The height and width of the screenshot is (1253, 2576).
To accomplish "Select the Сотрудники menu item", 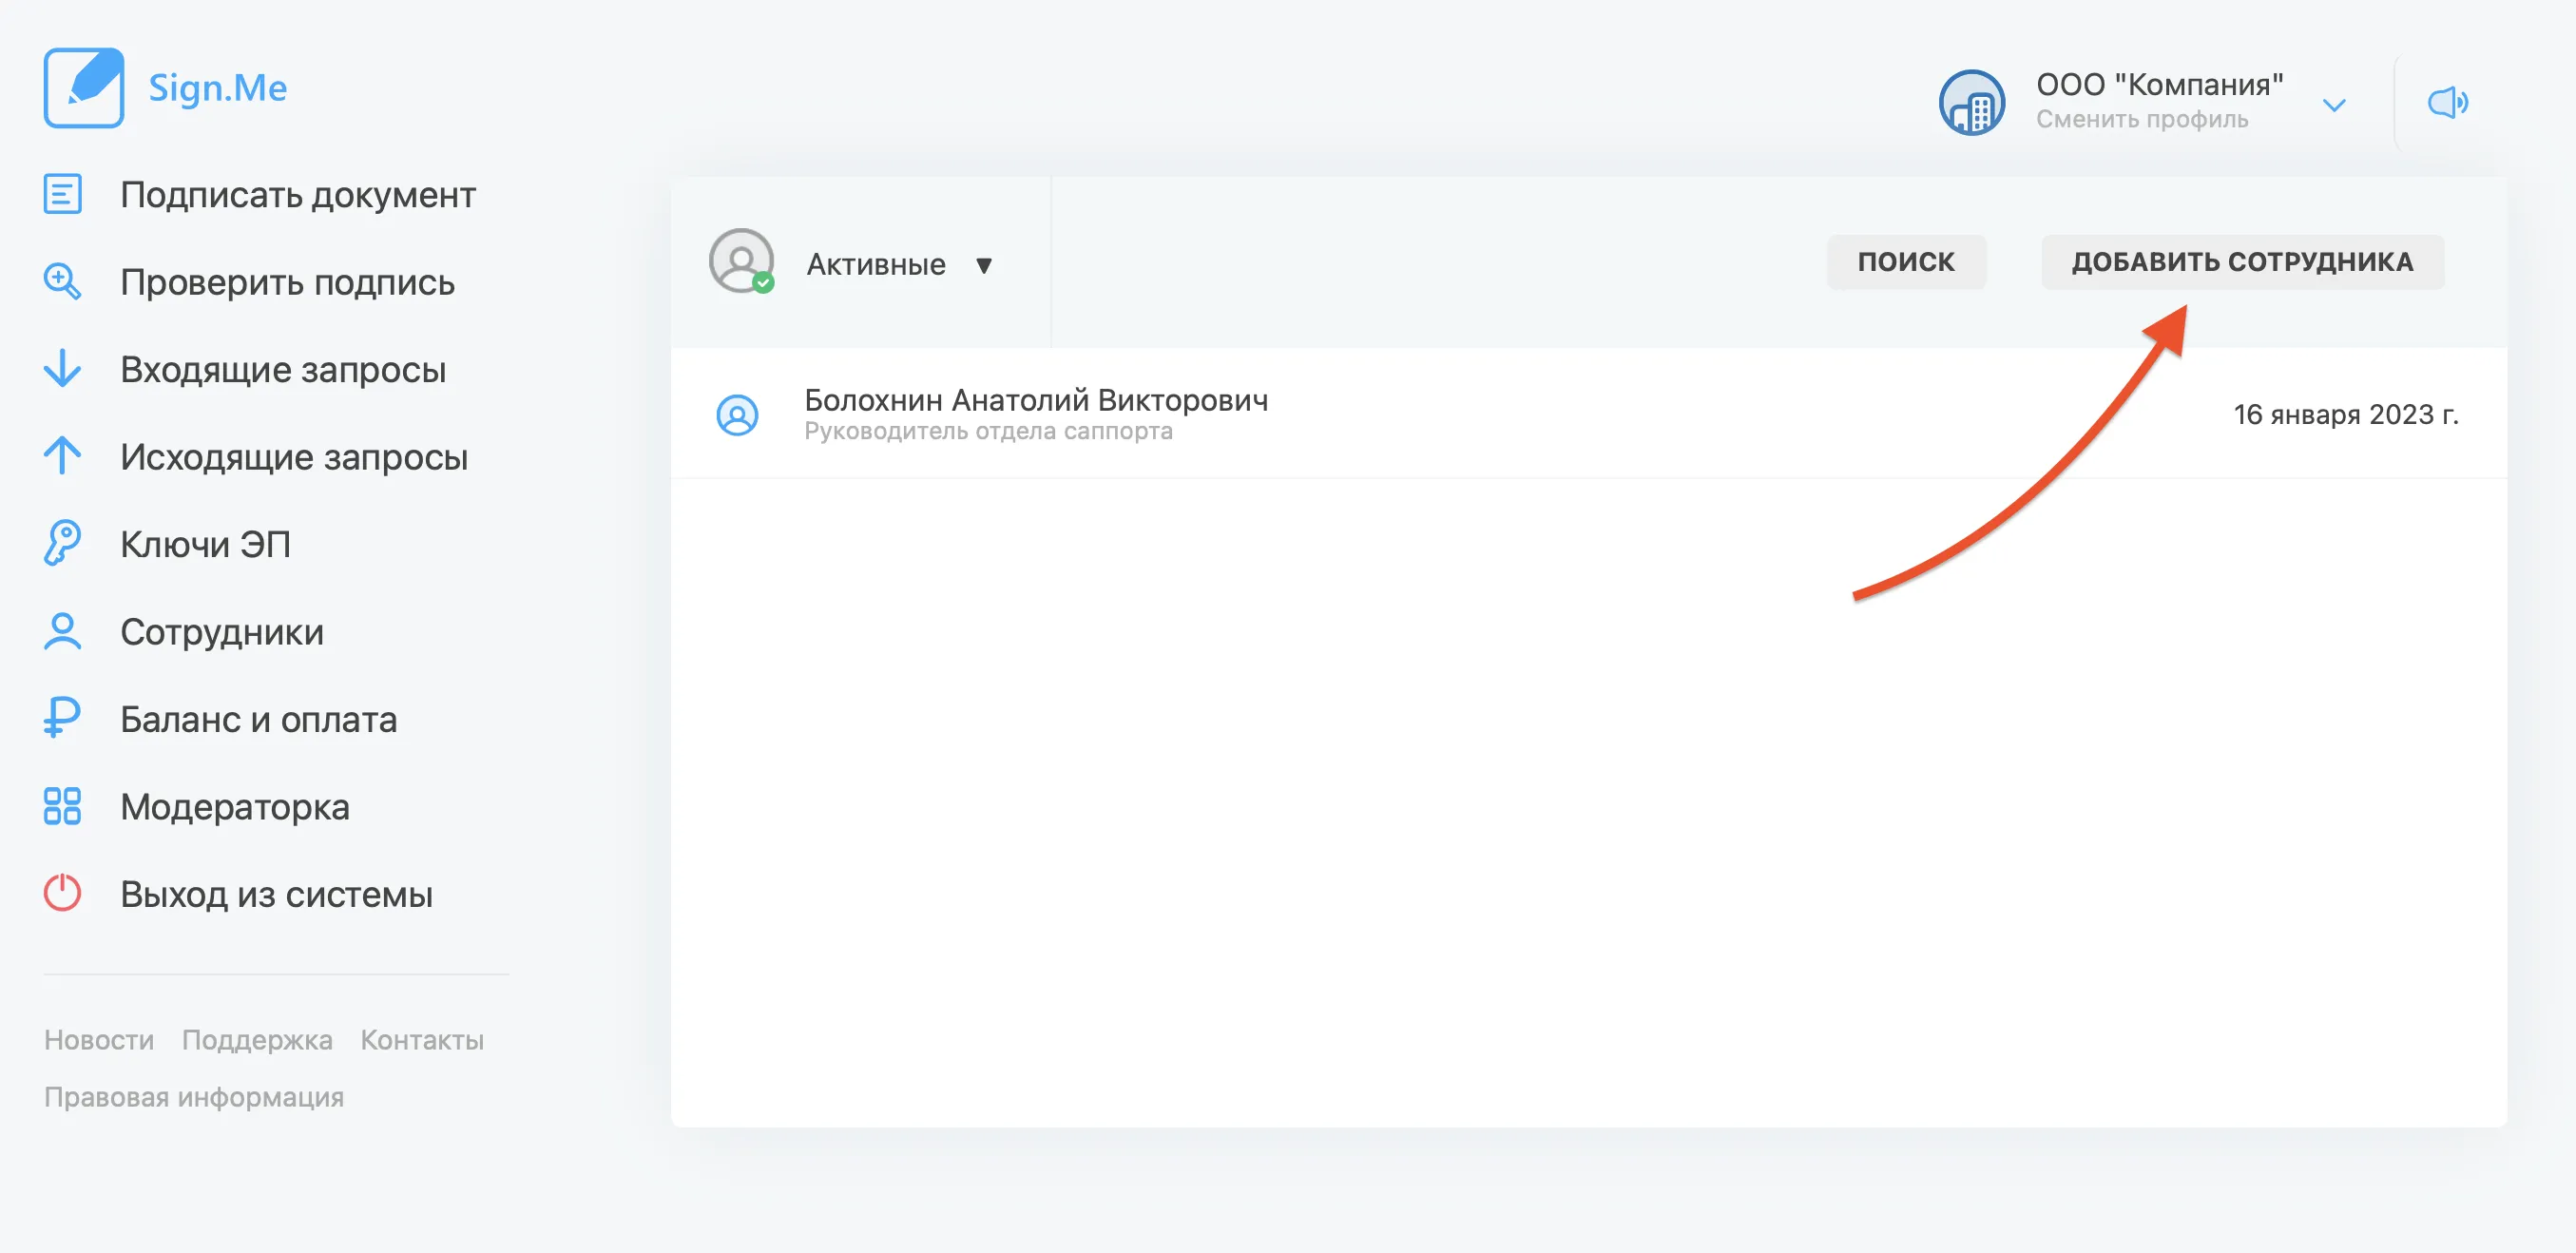I will (x=222, y=632).
